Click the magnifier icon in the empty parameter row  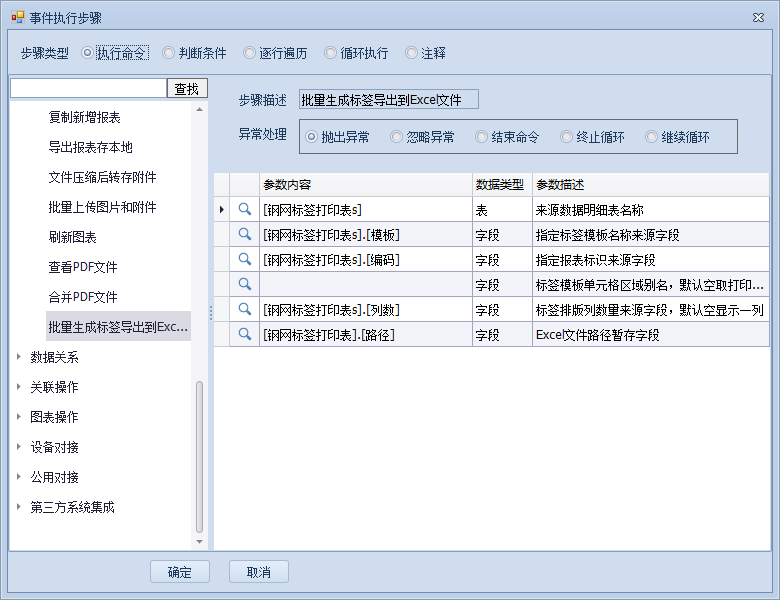(244, 284)
